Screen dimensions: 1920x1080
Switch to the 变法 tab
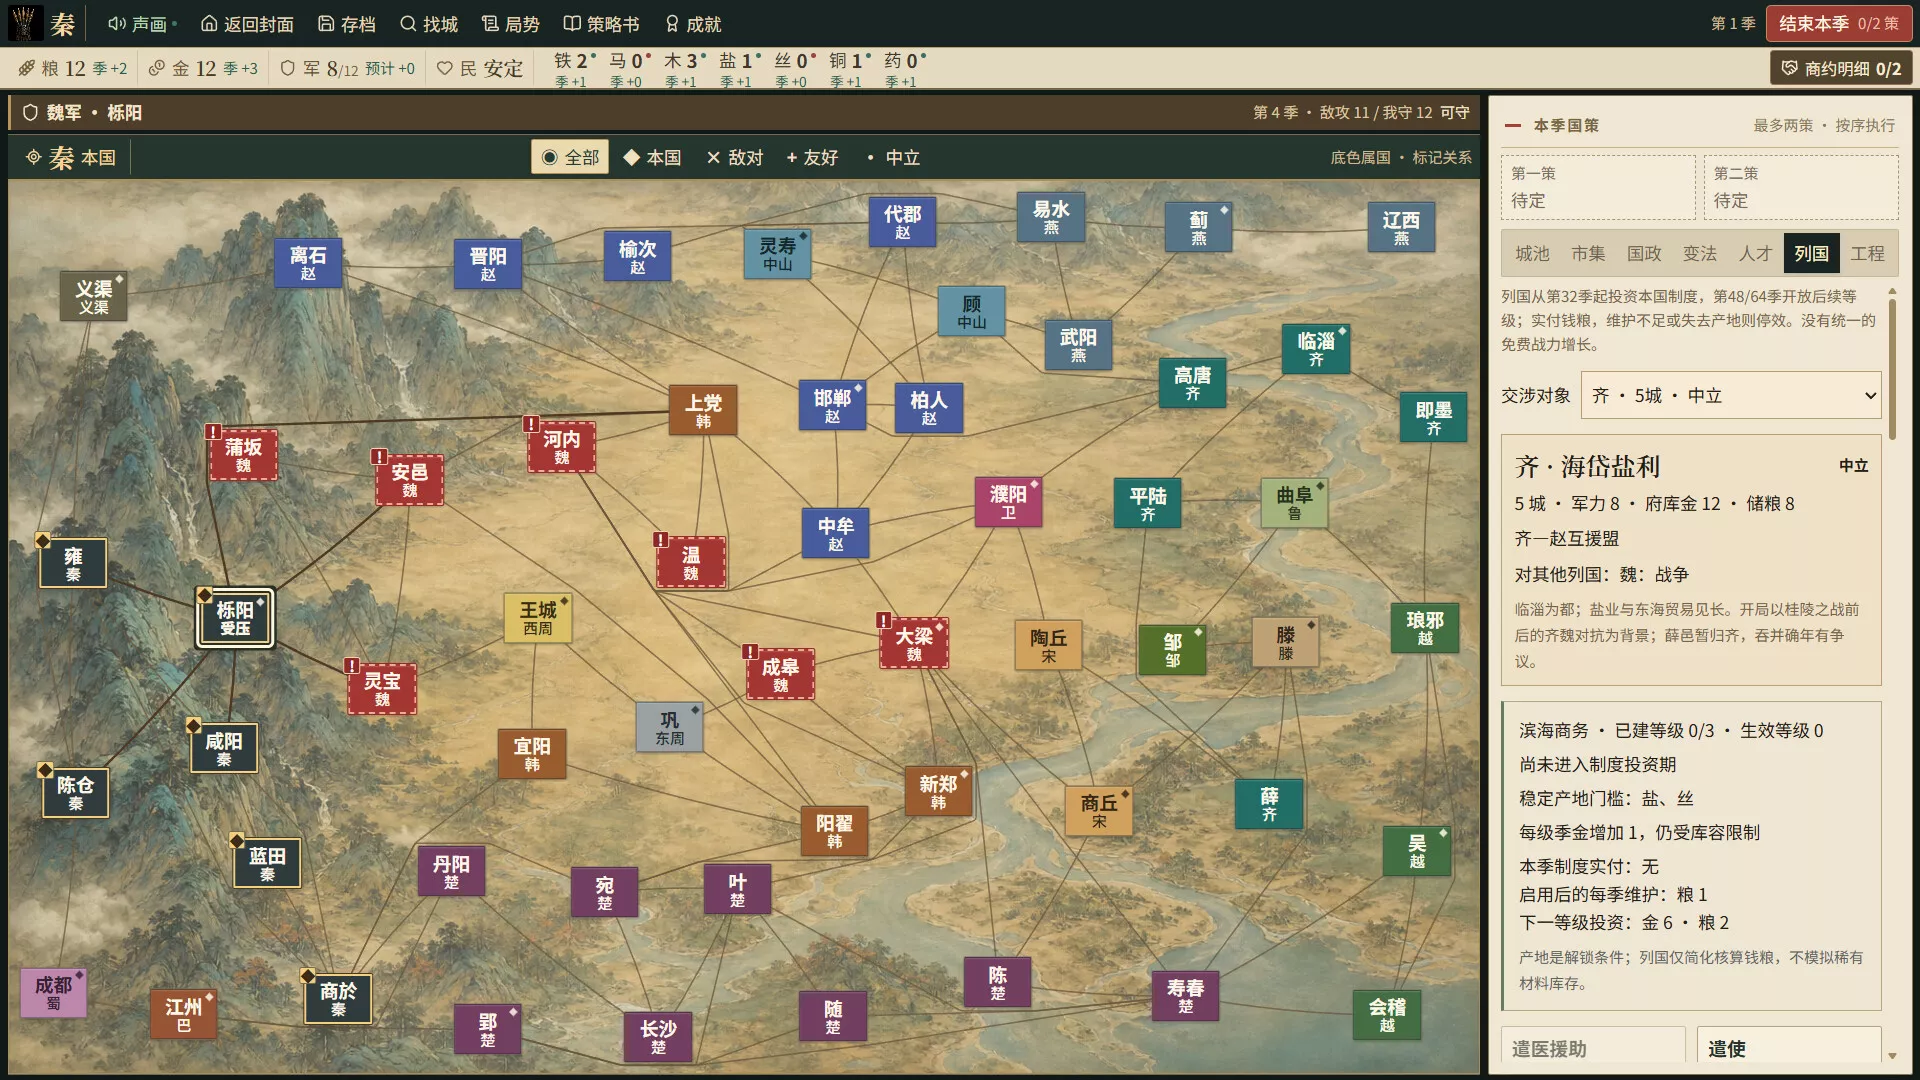coord(1700,254)
